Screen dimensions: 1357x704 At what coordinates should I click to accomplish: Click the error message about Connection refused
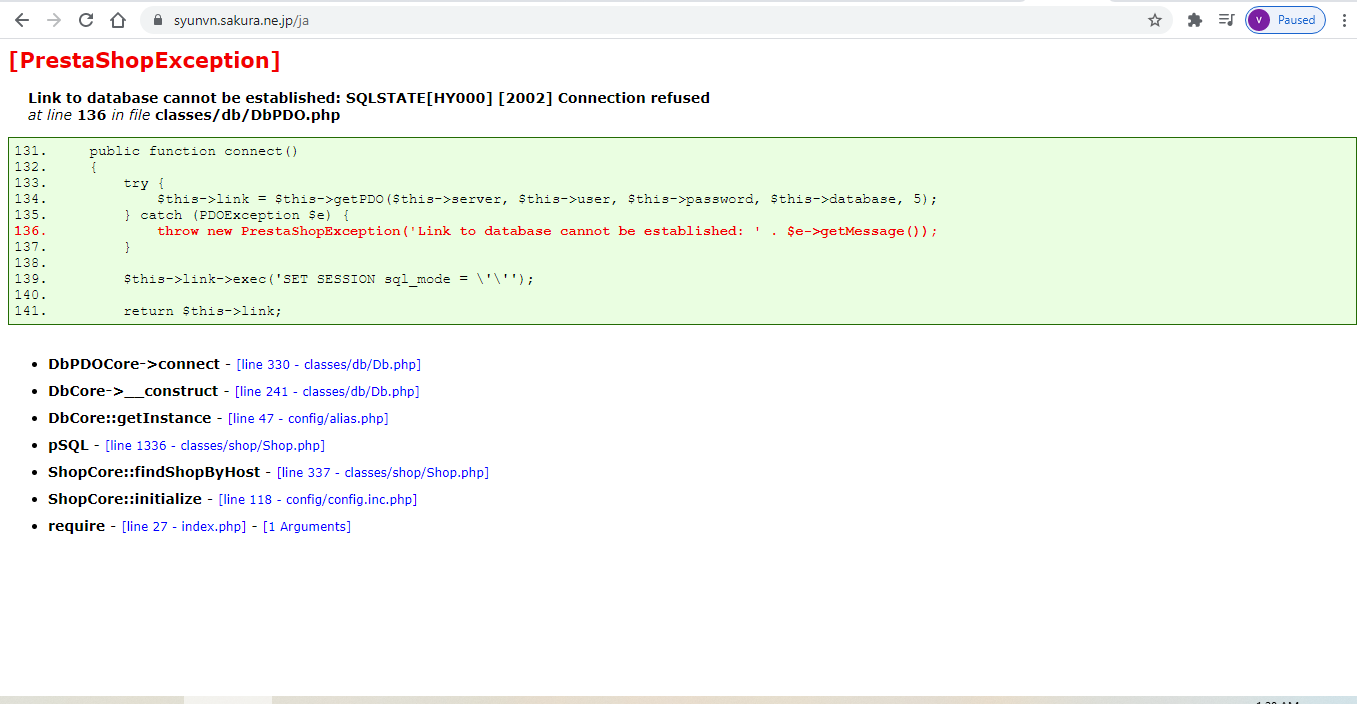coord(369,98)
